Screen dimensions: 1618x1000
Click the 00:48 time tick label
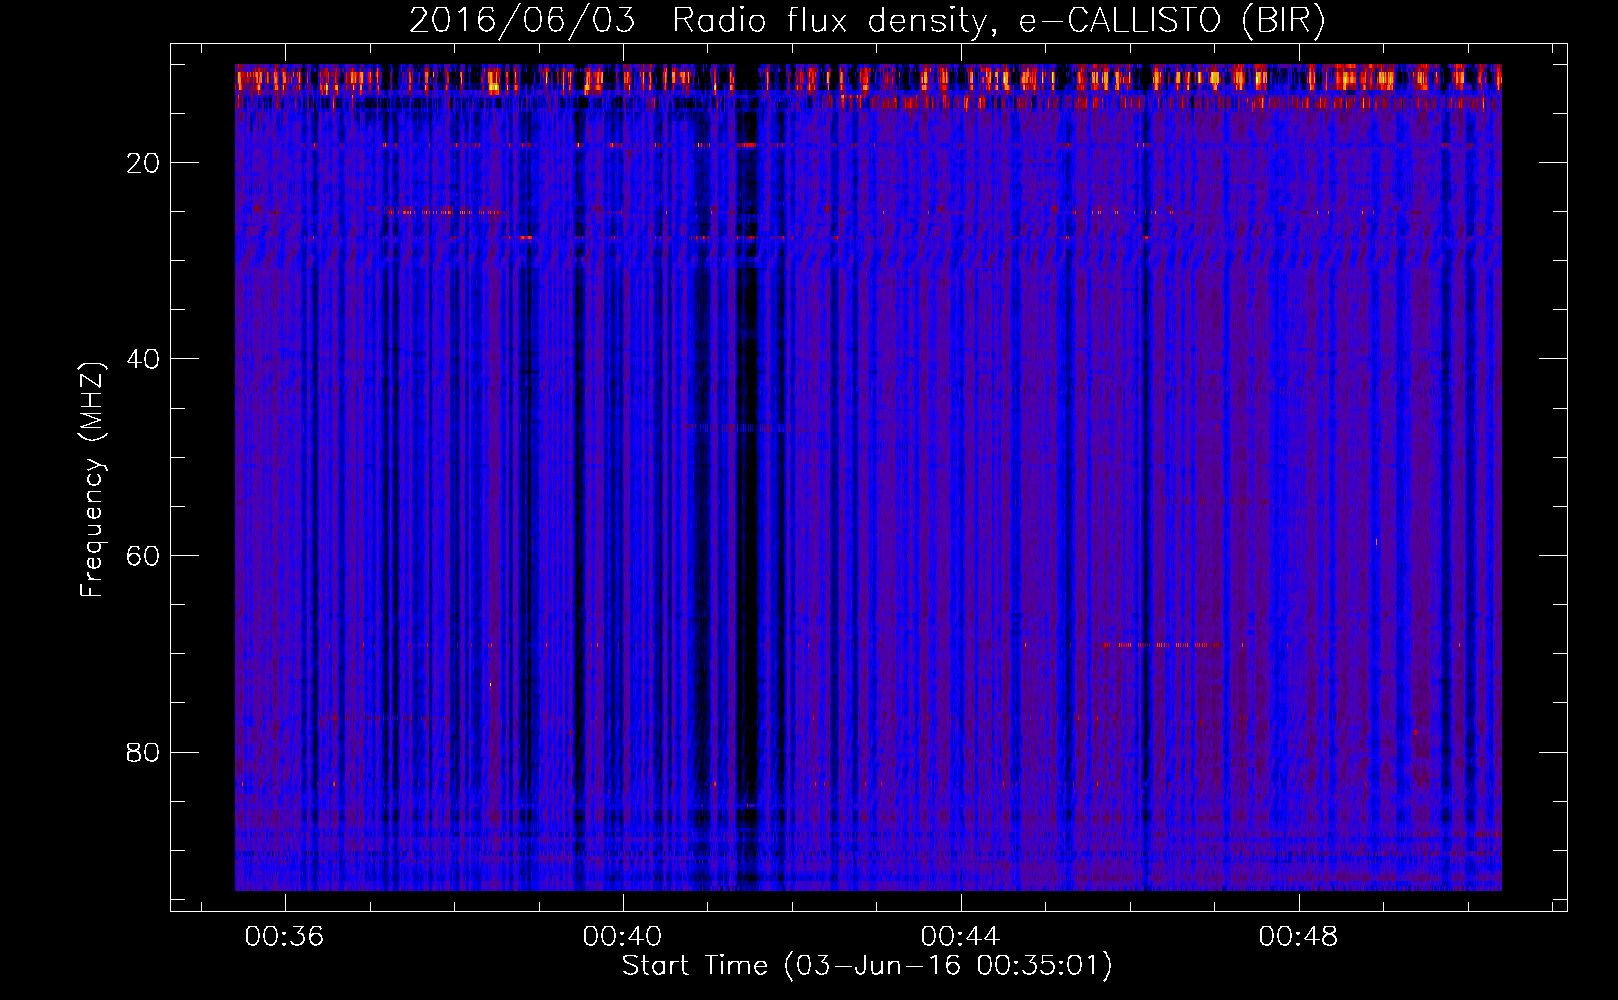point(1298,937)
